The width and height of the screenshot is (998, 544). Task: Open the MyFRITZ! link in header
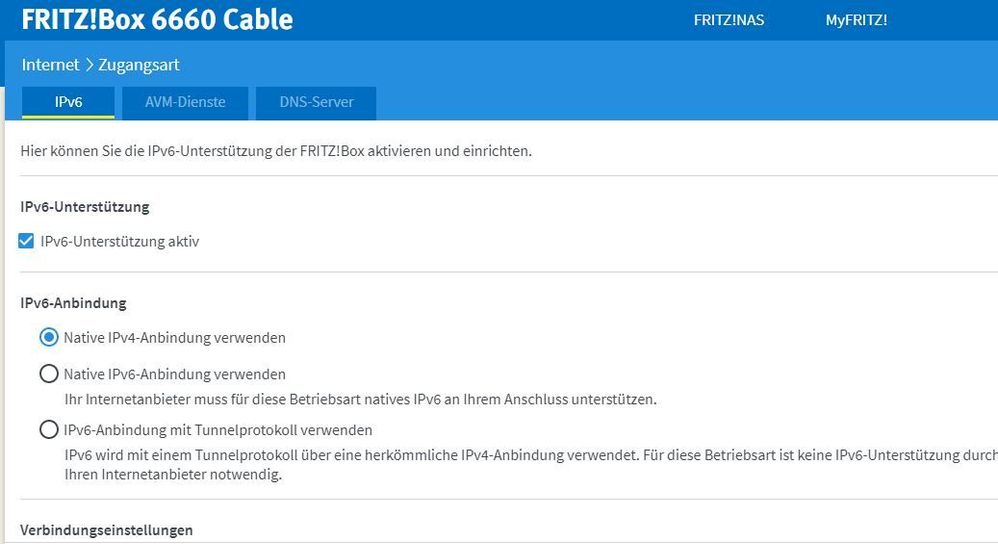point(856,20)
